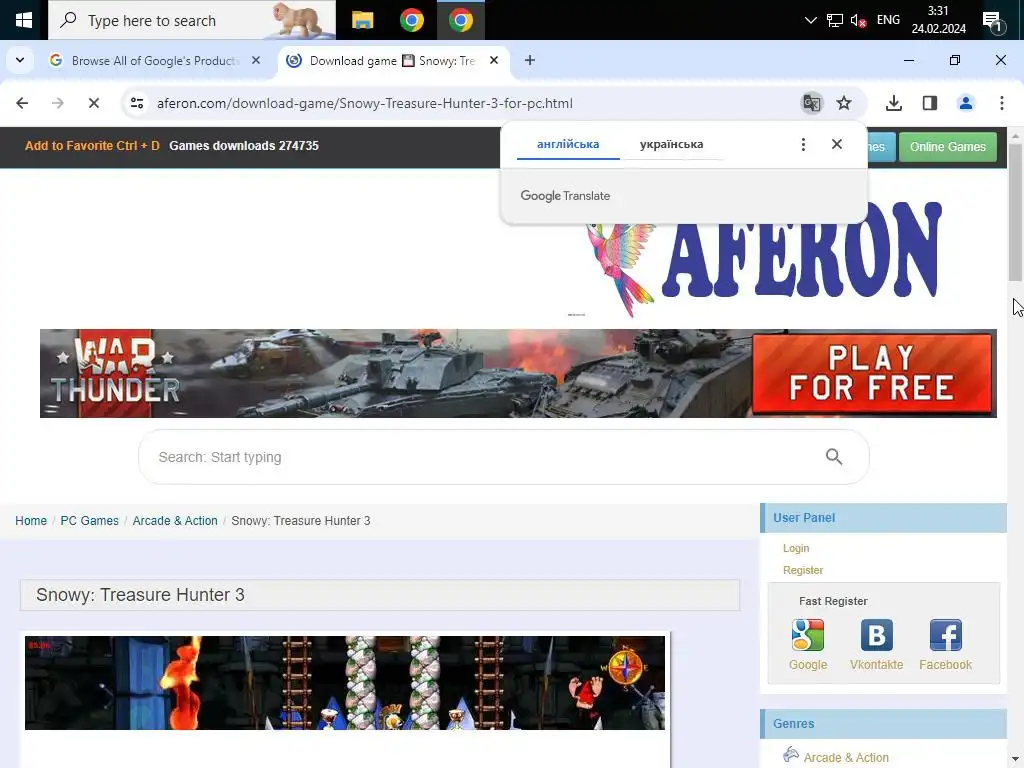1024x768 pixels.
Task: Go forward using the arrow button
Action: coord(57,103)
